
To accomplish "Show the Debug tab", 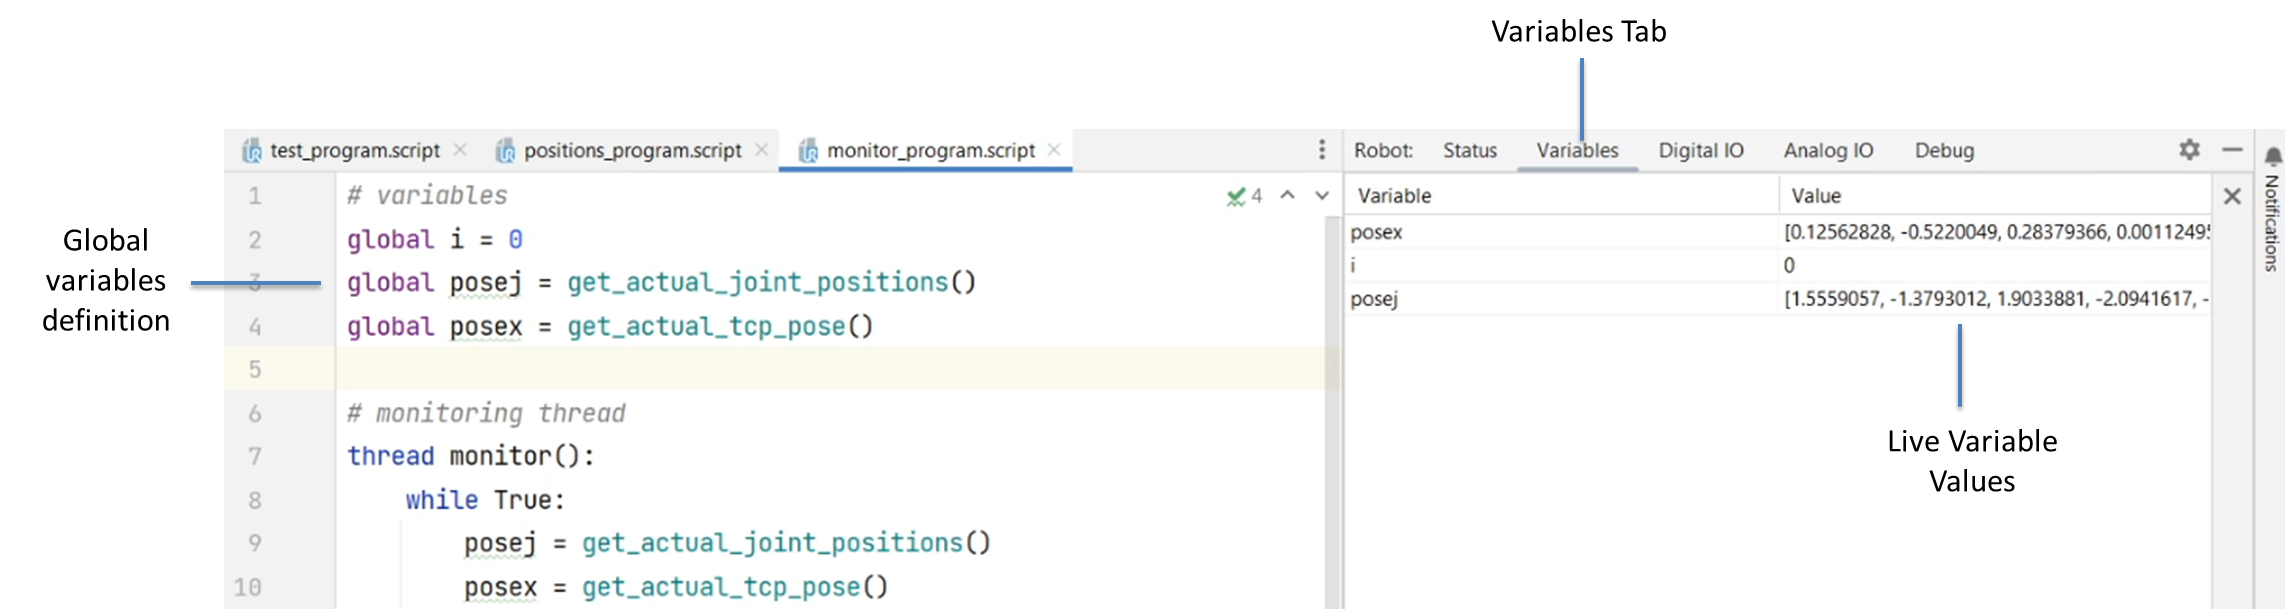I will pyautogui.click(x=1944, y=151).
